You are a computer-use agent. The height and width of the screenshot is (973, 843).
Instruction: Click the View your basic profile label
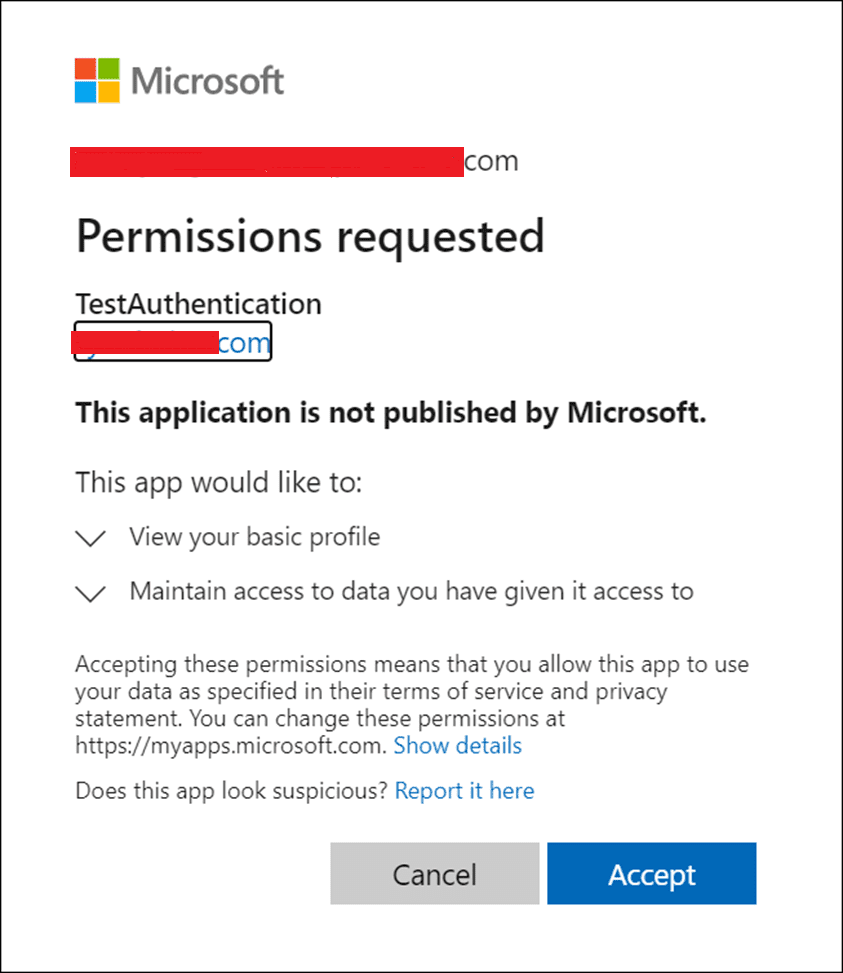coord(254,537)
